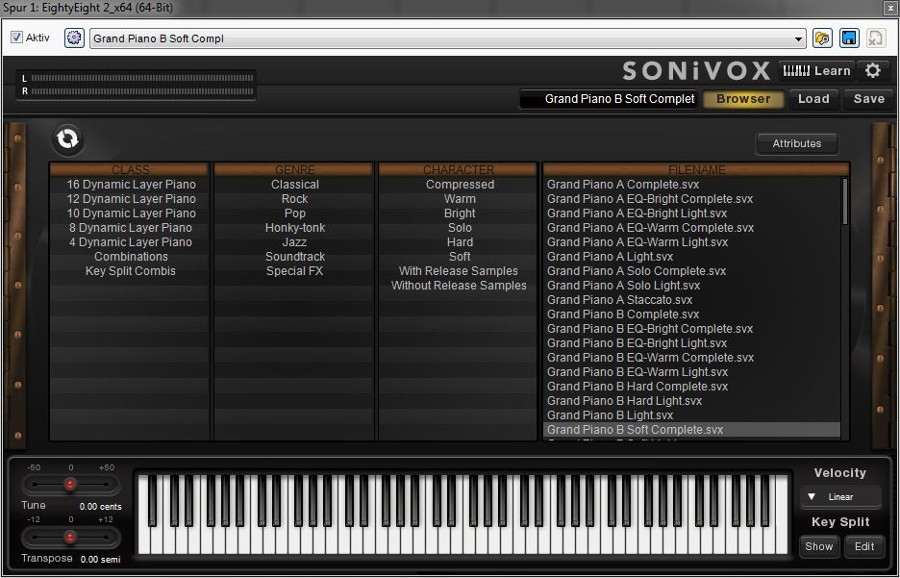This screenshot has width=900, height=578.
Task: Click the GENRE column header
Action: pos(294,169)
